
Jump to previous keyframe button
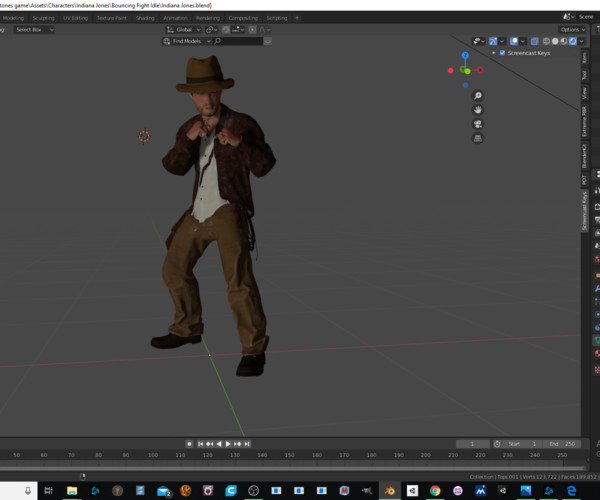coord(209,444)
